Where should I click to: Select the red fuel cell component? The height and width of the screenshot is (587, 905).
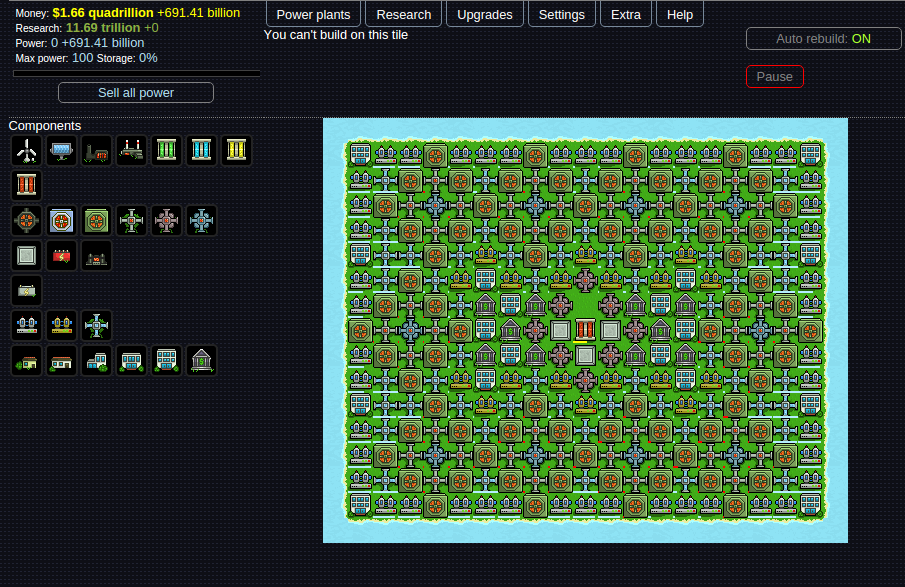(27, 185)
